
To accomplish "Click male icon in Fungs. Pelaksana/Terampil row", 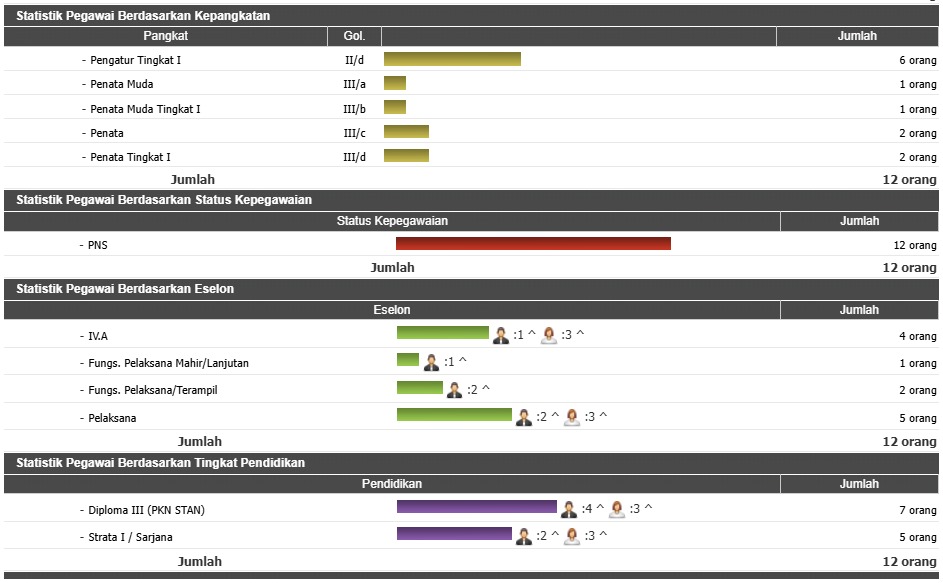I will (455, 390).
